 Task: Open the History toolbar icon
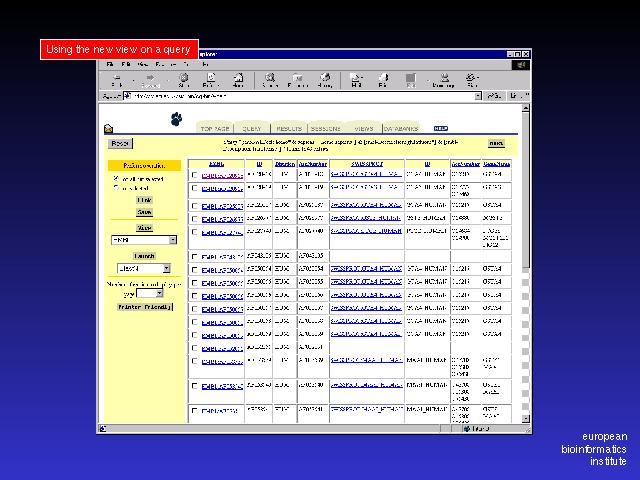325,77
